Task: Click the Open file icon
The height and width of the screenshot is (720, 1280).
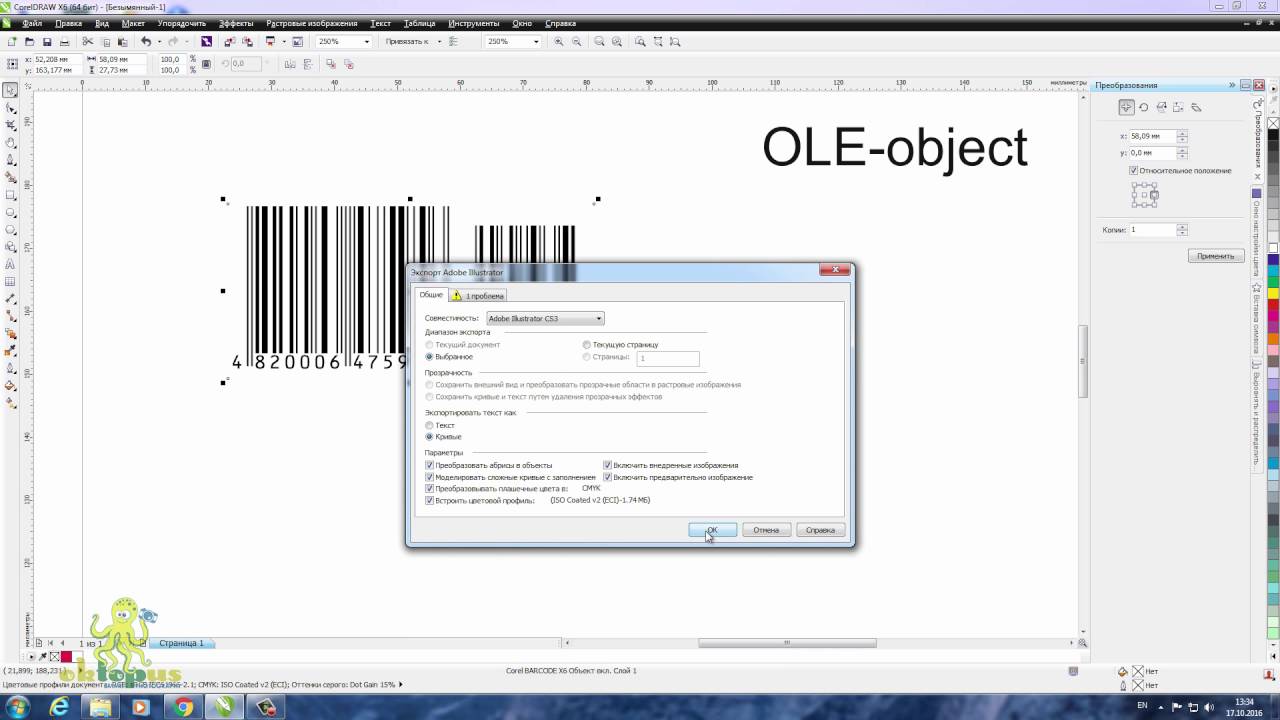Action: click(29, 42)
